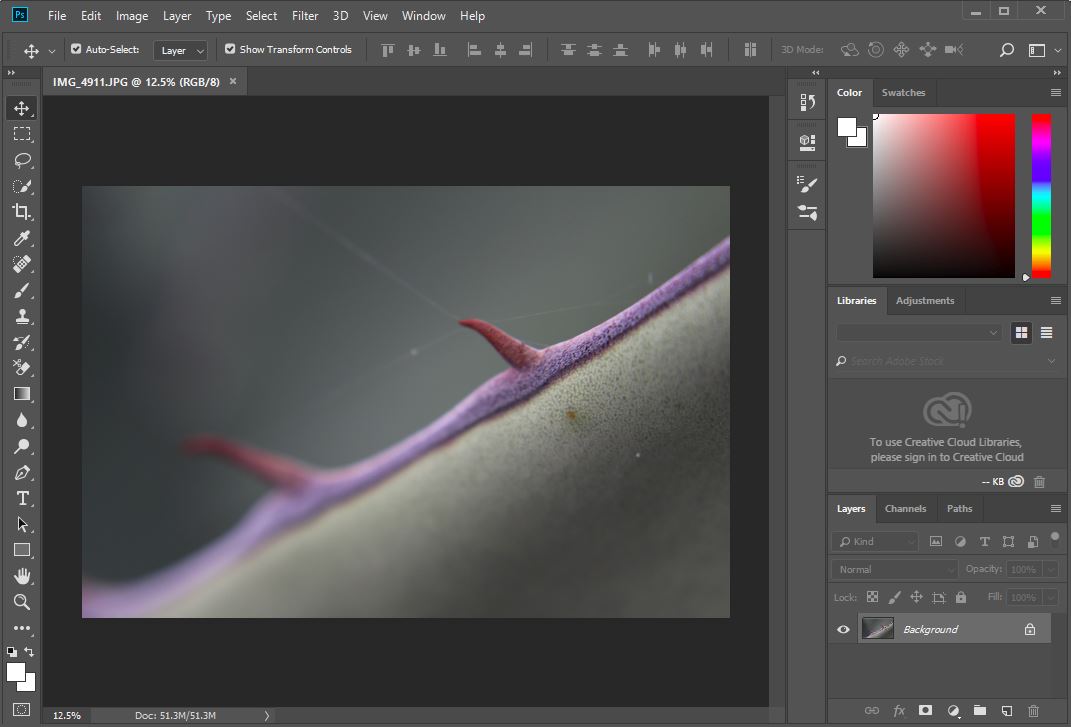
Task: Expand the Kind layer filter dropdown
Action: [x=874, y=541]
